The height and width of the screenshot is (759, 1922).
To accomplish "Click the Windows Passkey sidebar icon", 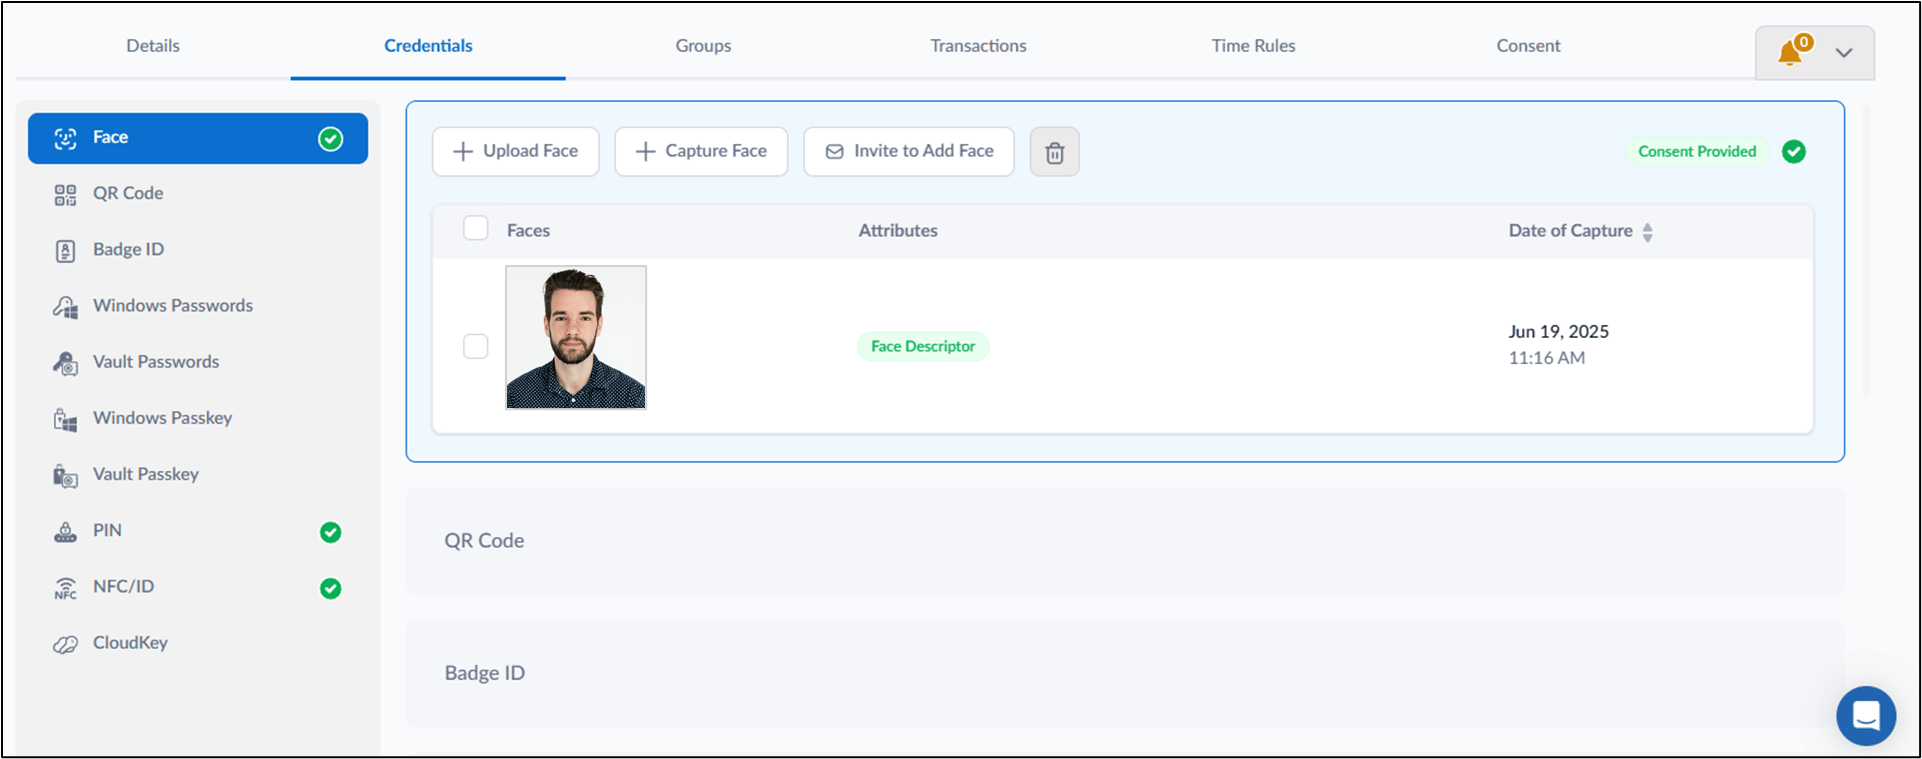I will (65, 419).
